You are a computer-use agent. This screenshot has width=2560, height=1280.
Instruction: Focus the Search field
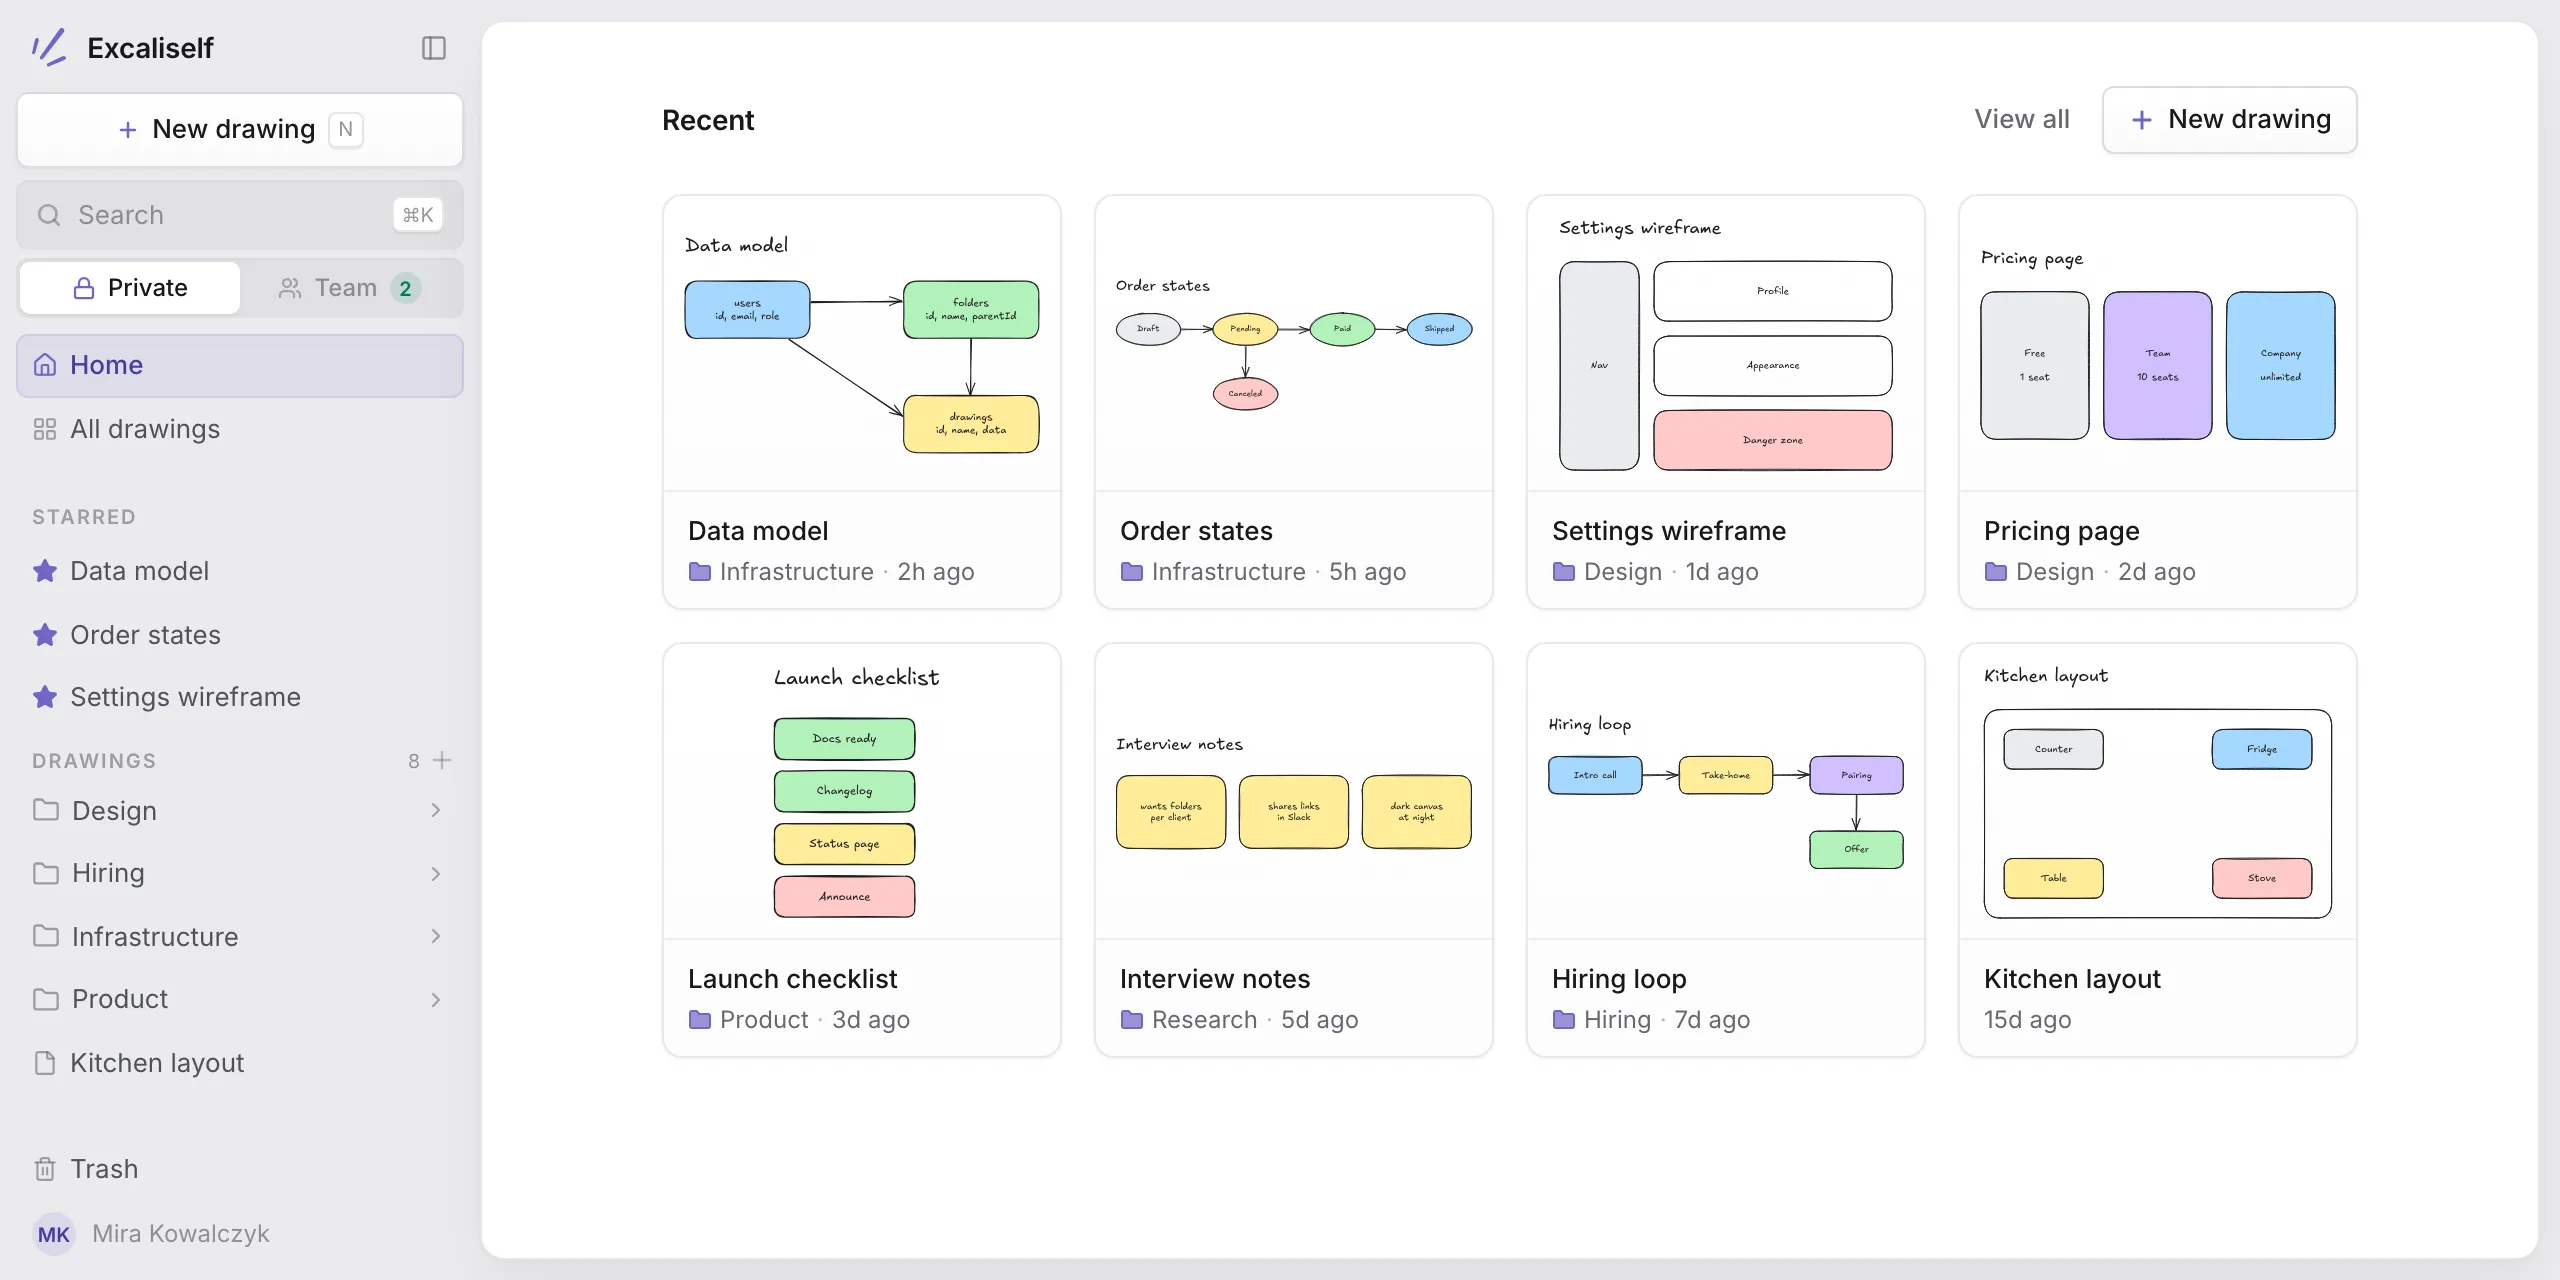[x=240, y=215]
